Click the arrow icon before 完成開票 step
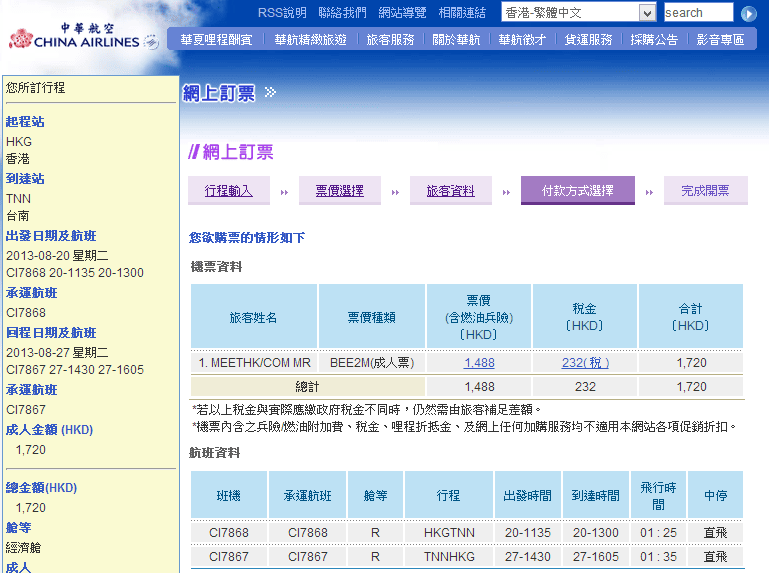The width and height of the screenshot is (769, 573). point(649,192)
